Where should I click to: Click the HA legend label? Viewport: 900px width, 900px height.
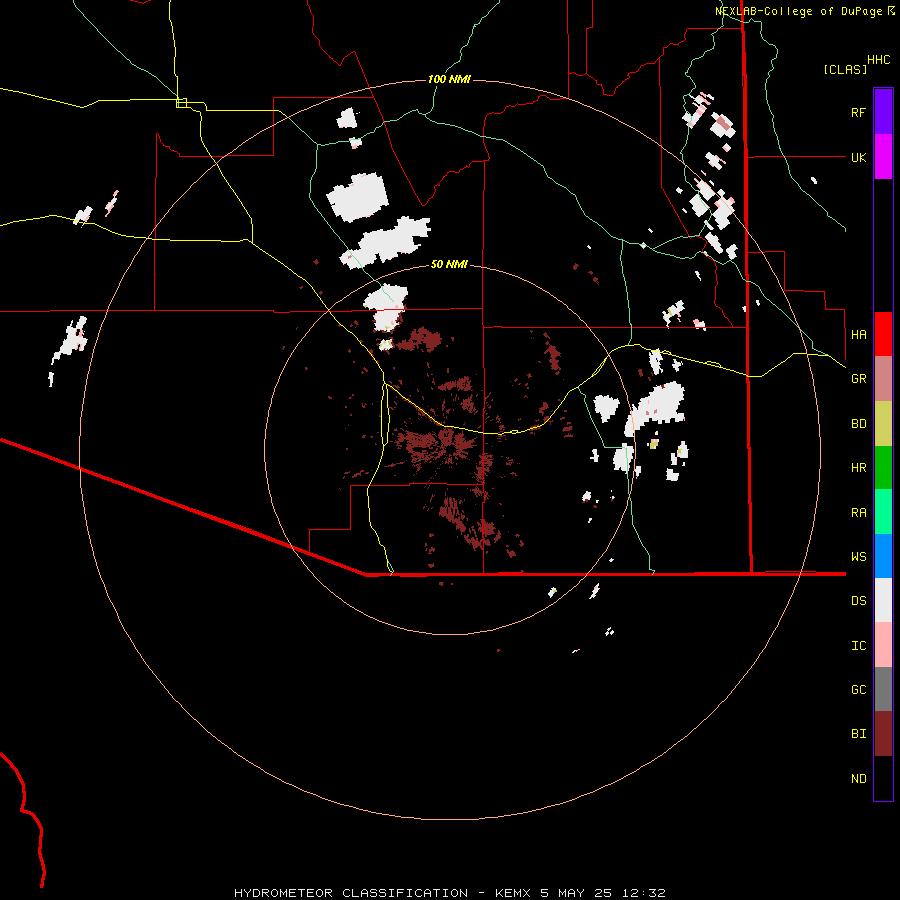point(858,335)
